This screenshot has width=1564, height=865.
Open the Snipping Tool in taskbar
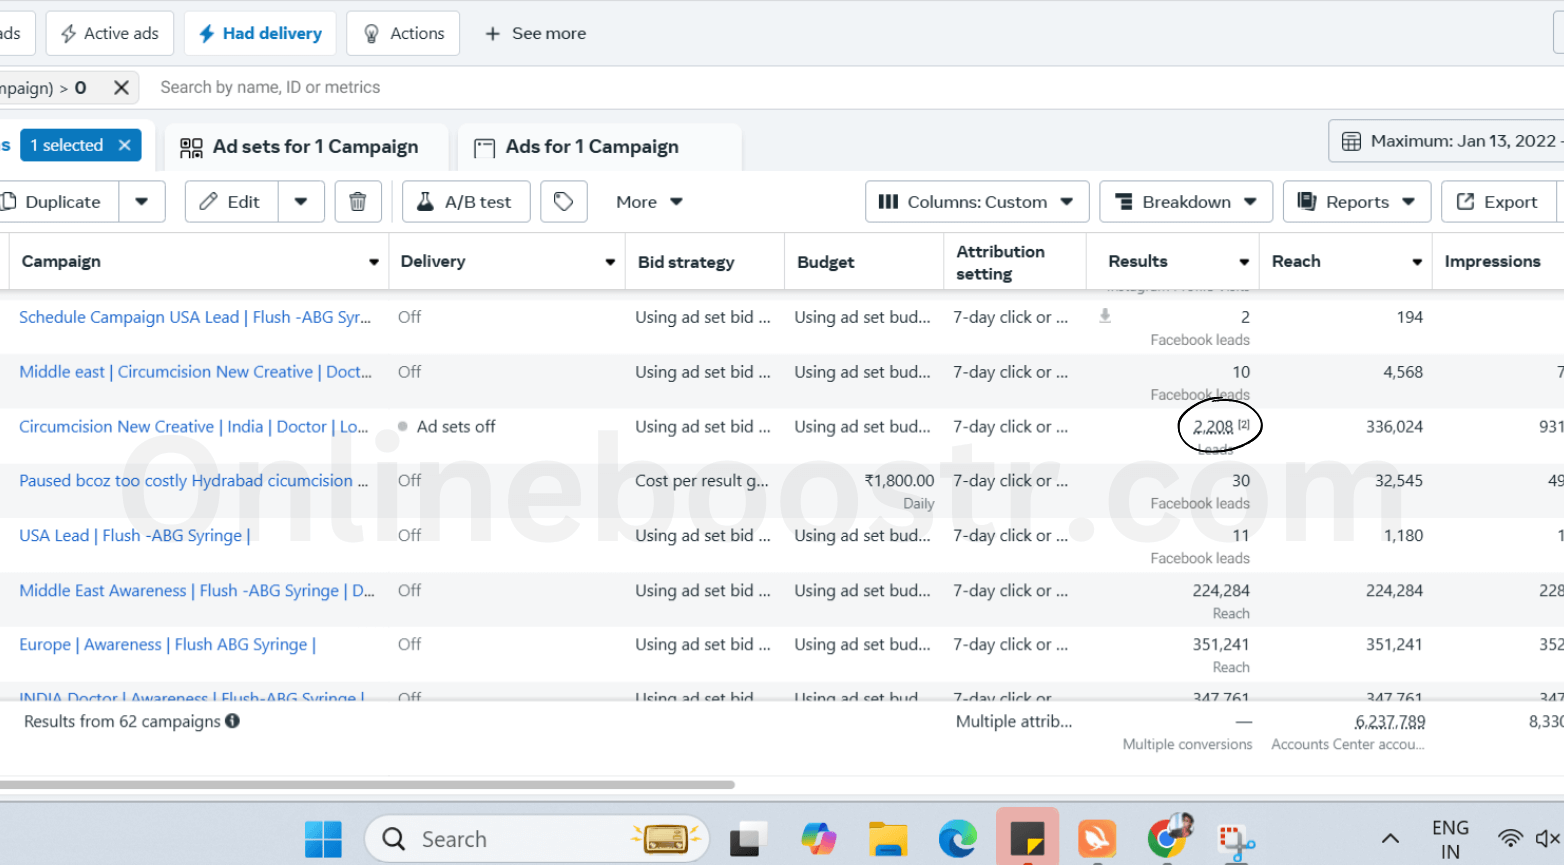pos(1236,840)
